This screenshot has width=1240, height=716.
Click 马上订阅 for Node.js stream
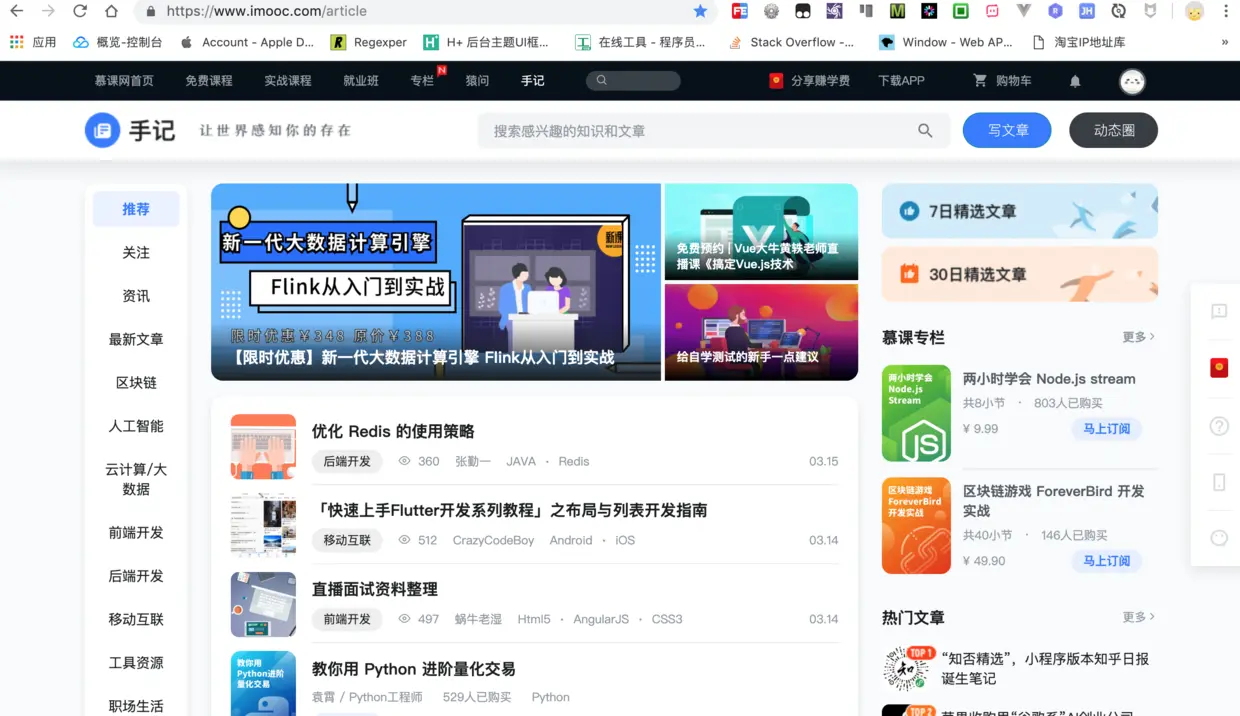click(x=1106, y=428)
